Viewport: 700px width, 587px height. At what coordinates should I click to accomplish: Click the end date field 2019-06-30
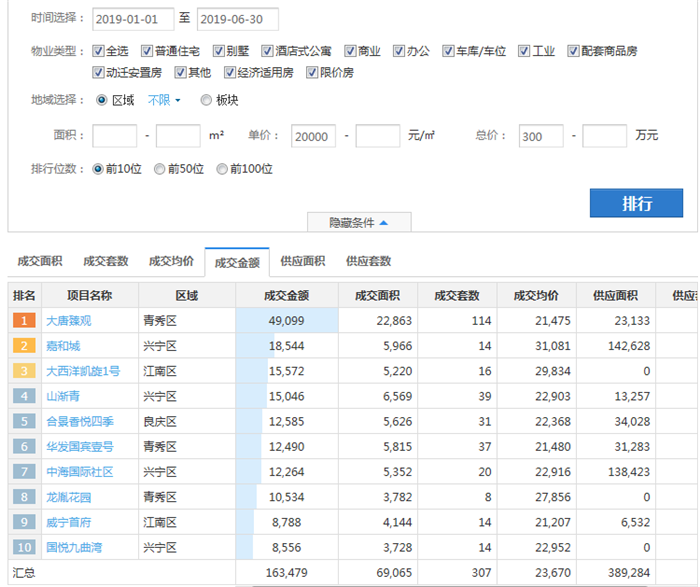pyautogui.click(x=238, y=19)
